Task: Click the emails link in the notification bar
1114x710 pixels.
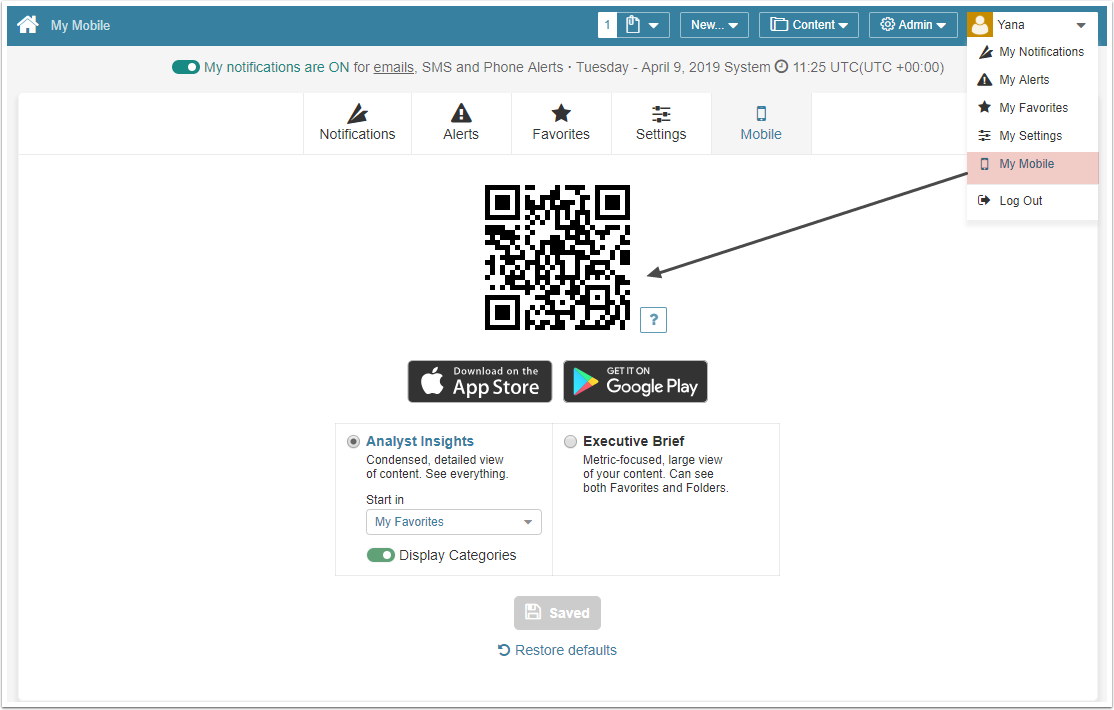Action: tap(394, 68)
